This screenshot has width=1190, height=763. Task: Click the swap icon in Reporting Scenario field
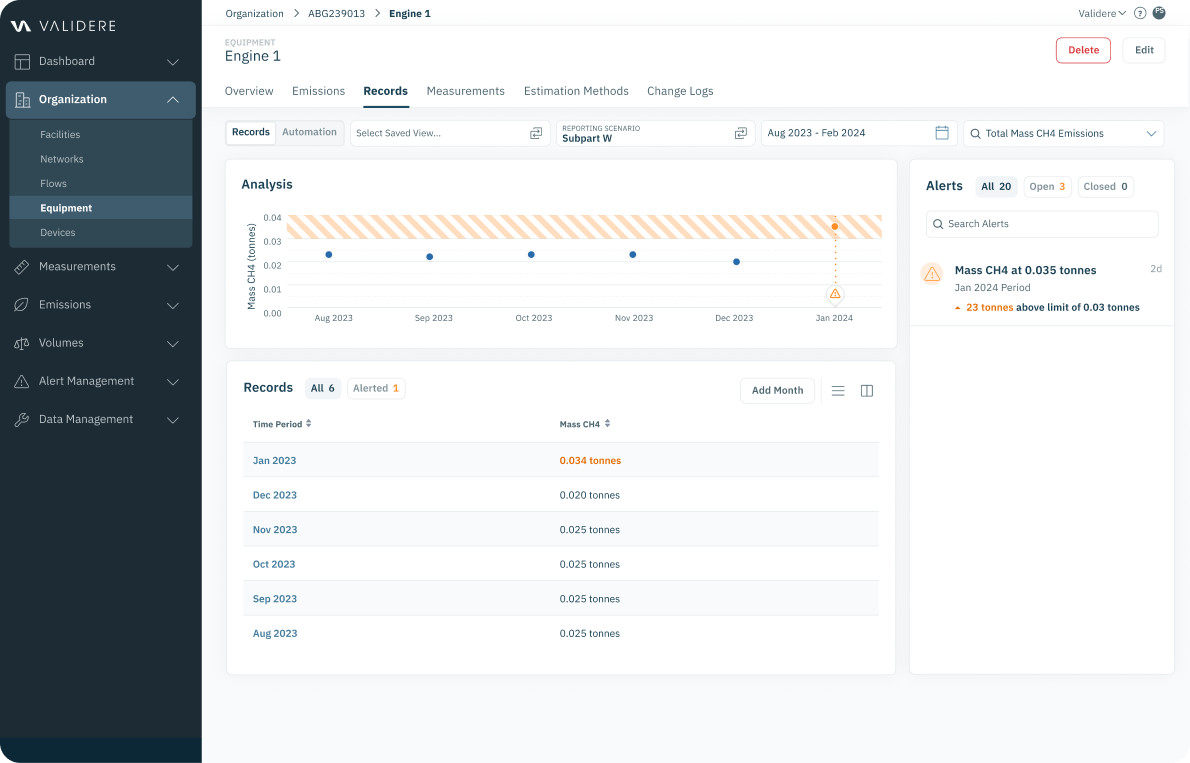[x=741, y=133]
